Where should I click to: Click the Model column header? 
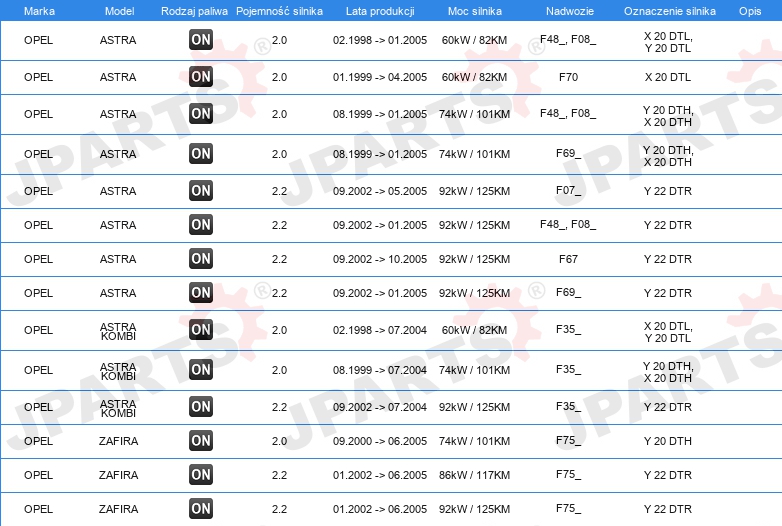coord(119,11)
